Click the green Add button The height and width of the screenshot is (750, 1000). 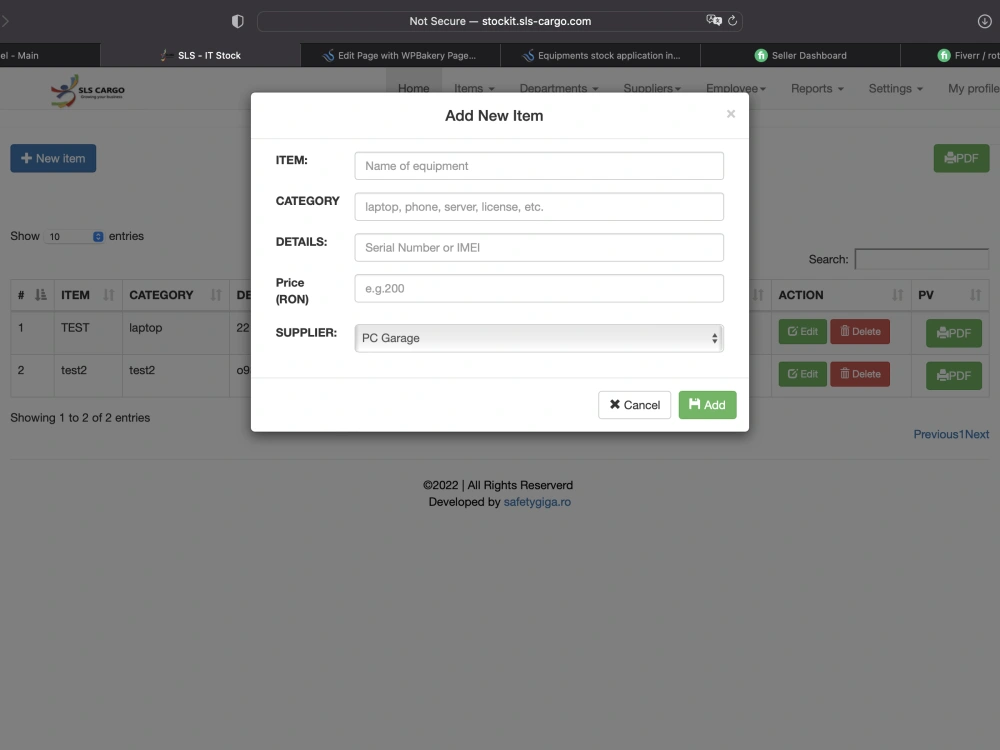click(707, 405)
